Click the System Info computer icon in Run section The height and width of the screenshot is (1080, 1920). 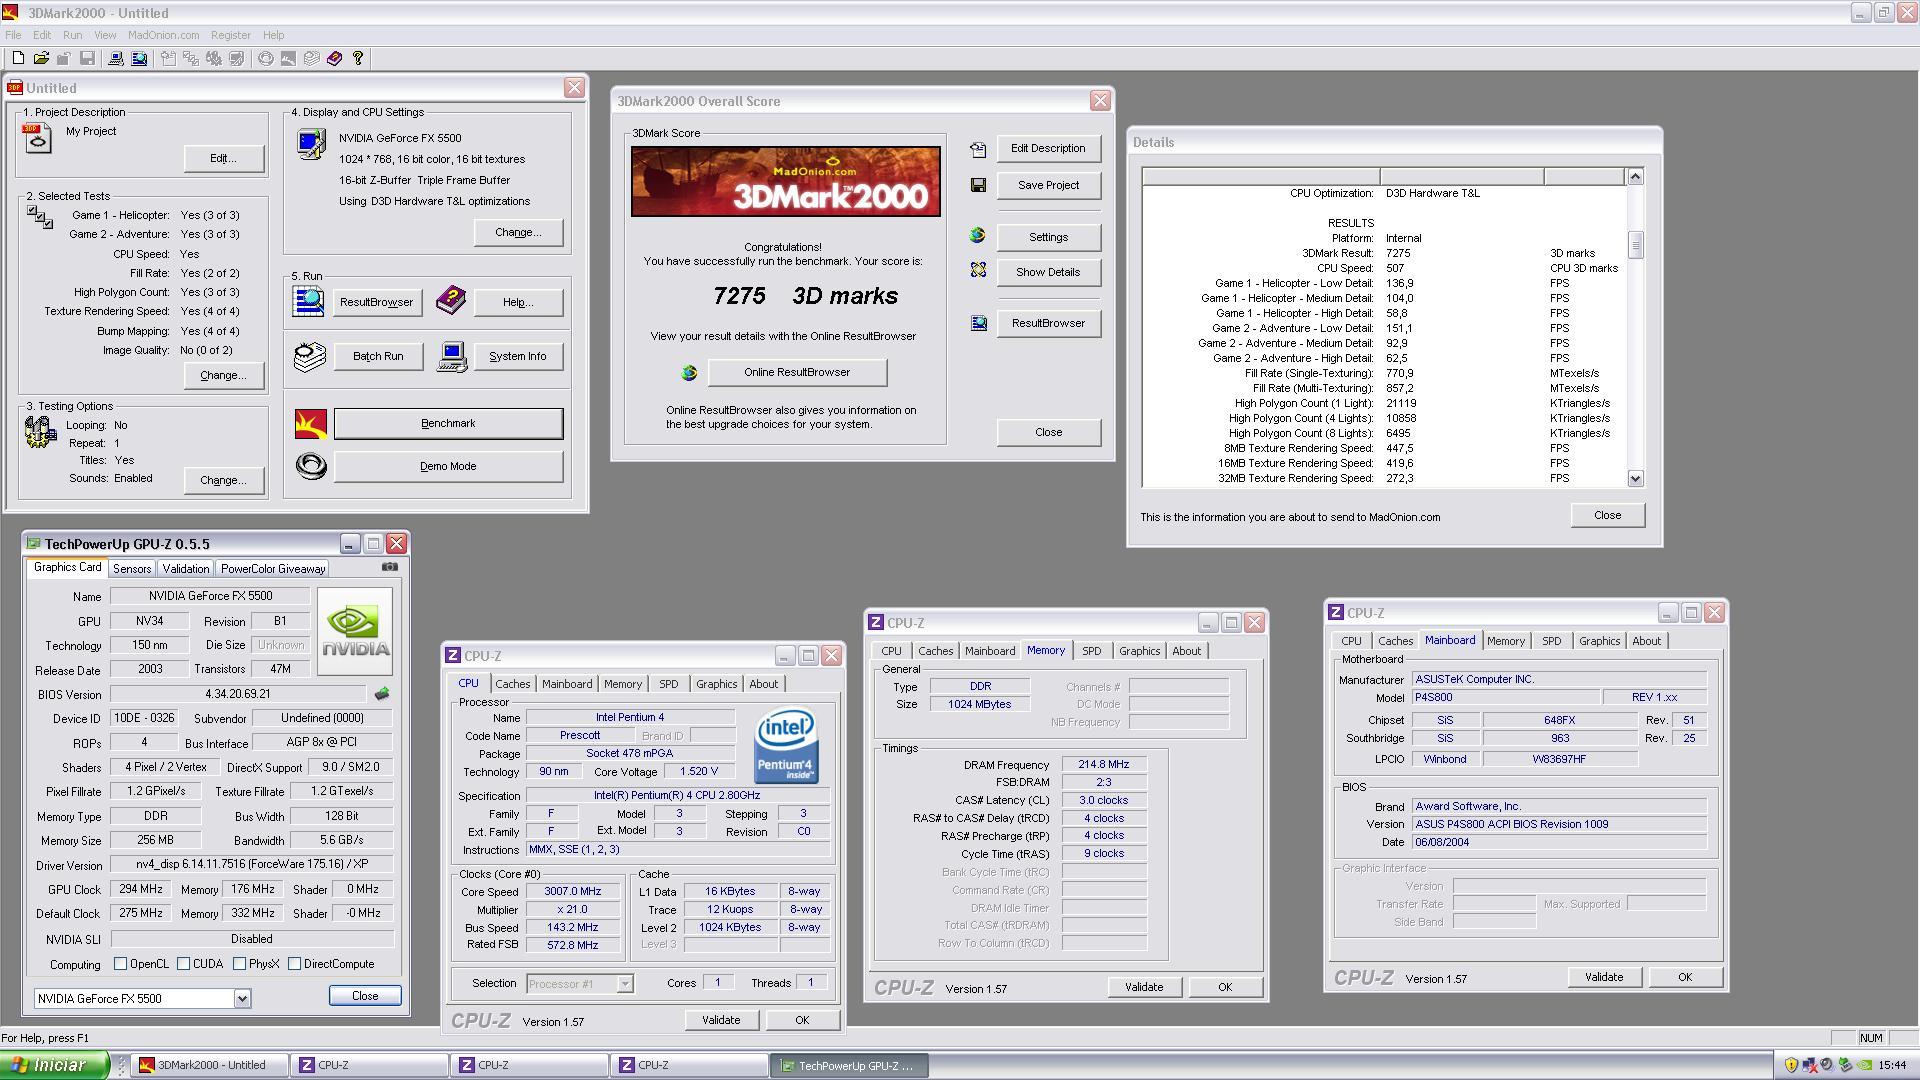click(x=452, y=357)
